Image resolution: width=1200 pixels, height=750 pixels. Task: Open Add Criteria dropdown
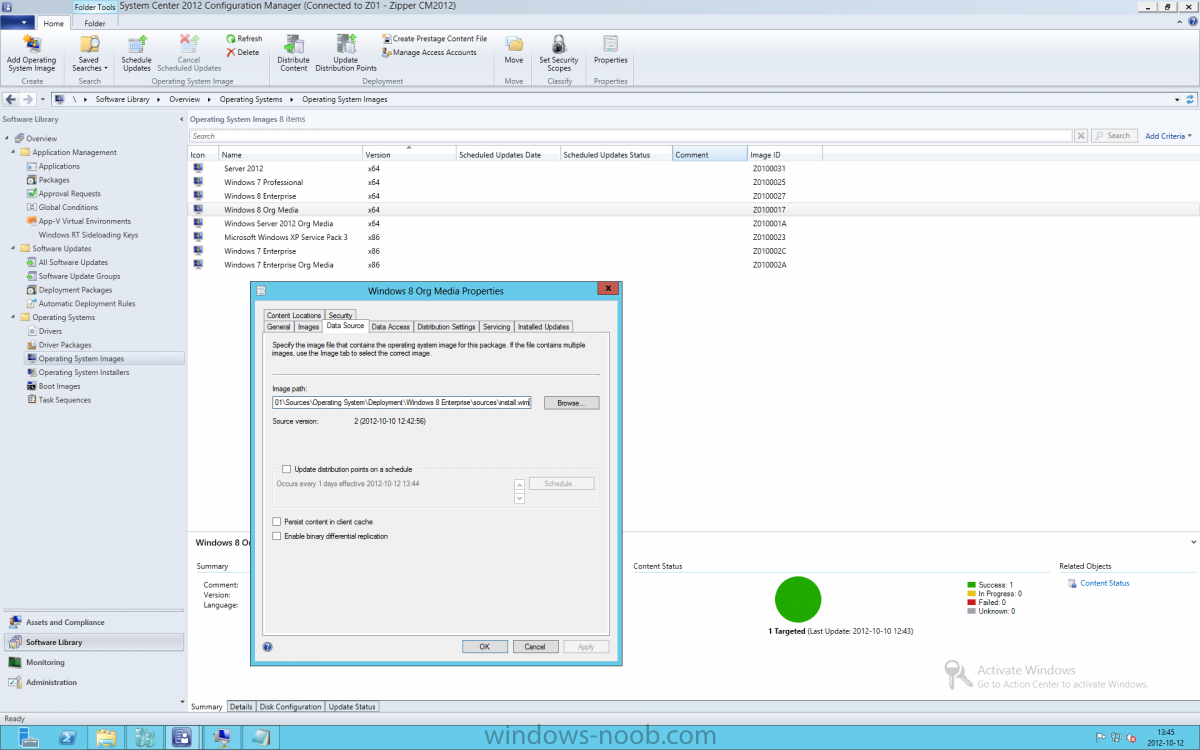pos(1168,136)
